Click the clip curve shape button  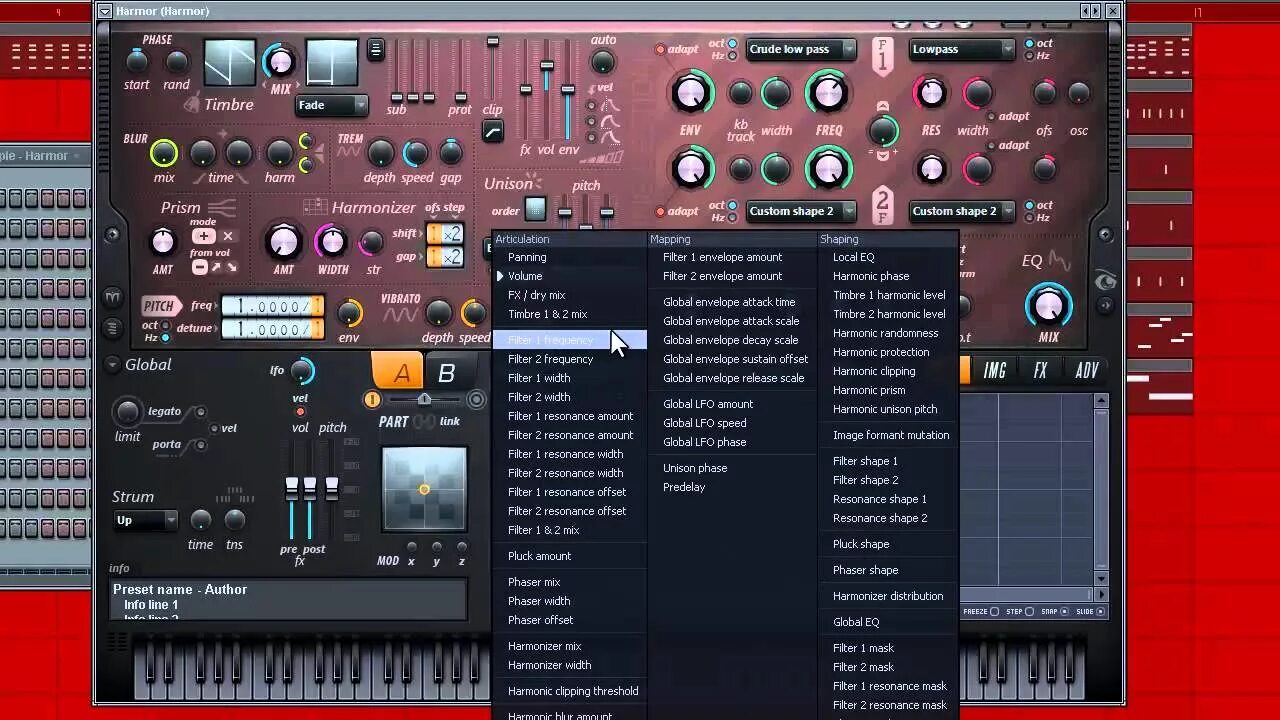(493, 131)
